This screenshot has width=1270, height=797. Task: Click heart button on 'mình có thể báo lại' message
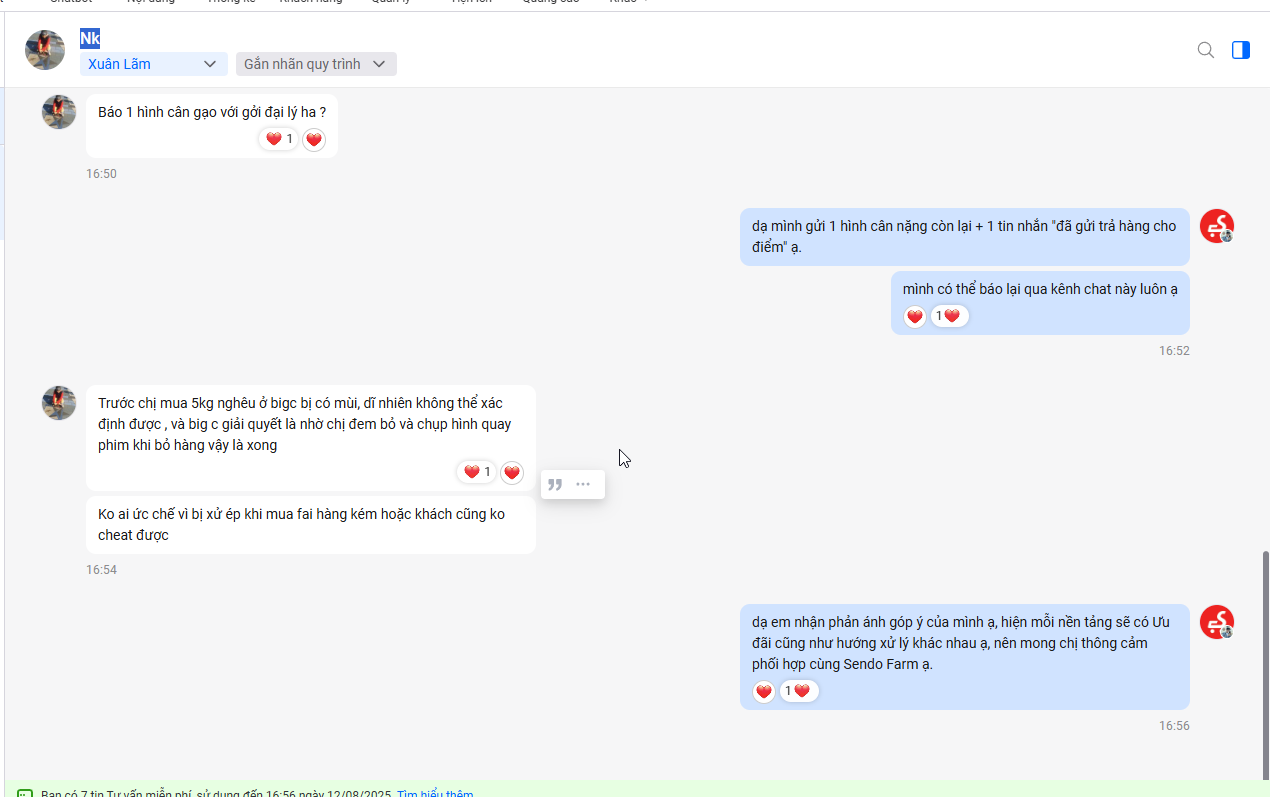tap(915, 317)
